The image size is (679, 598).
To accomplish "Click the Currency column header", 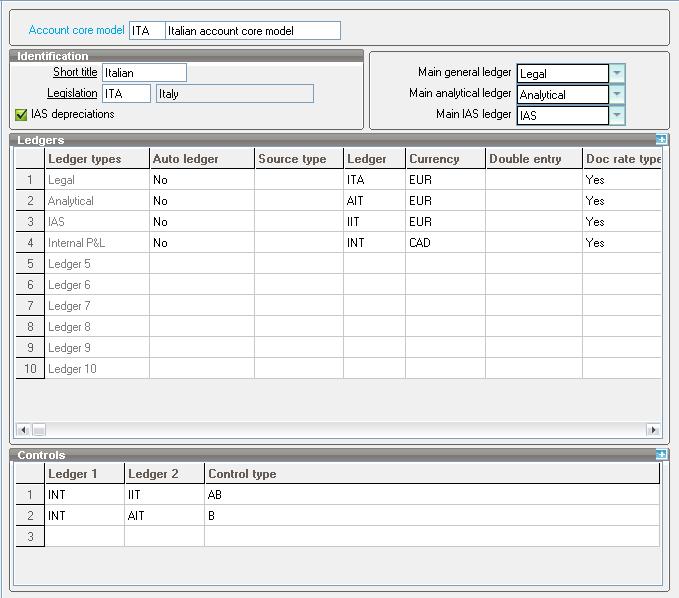I will tap(445, 159).
